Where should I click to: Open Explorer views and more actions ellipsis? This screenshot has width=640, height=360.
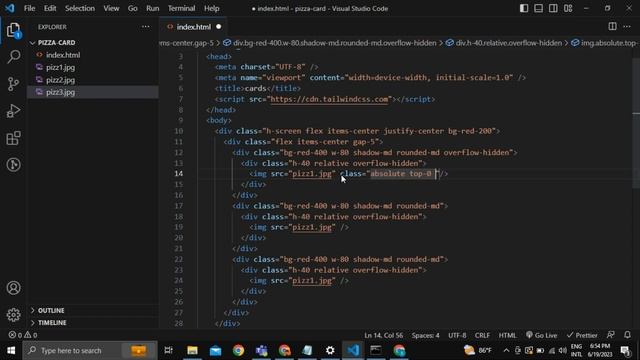145,27
